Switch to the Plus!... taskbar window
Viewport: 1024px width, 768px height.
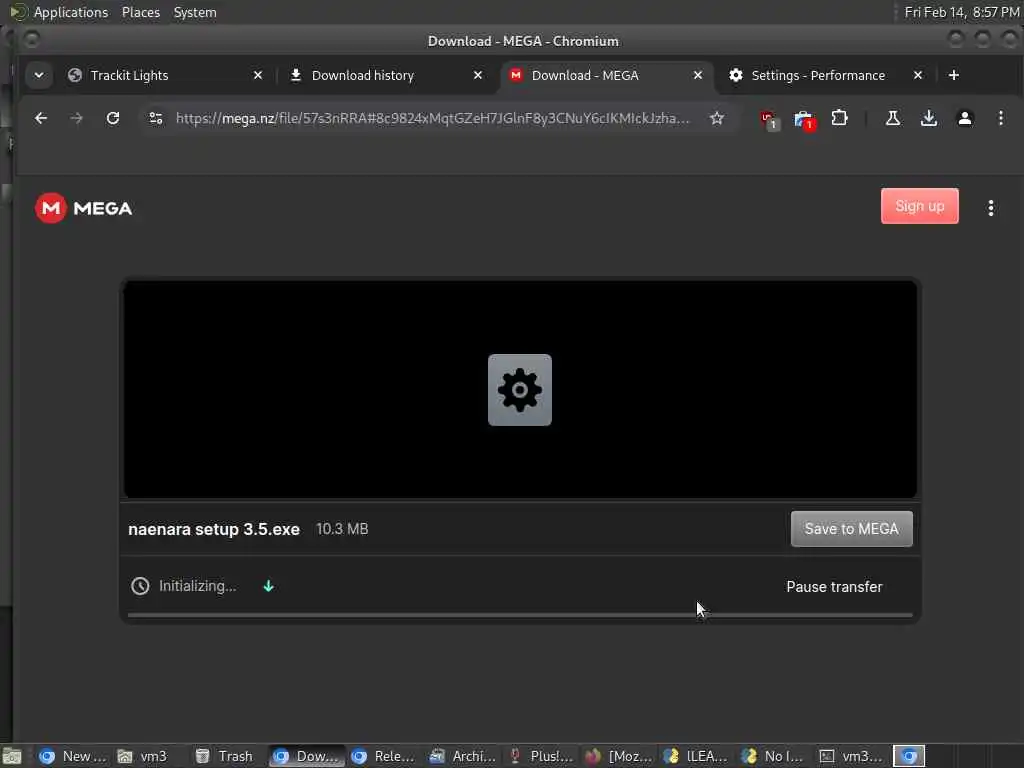540,756
